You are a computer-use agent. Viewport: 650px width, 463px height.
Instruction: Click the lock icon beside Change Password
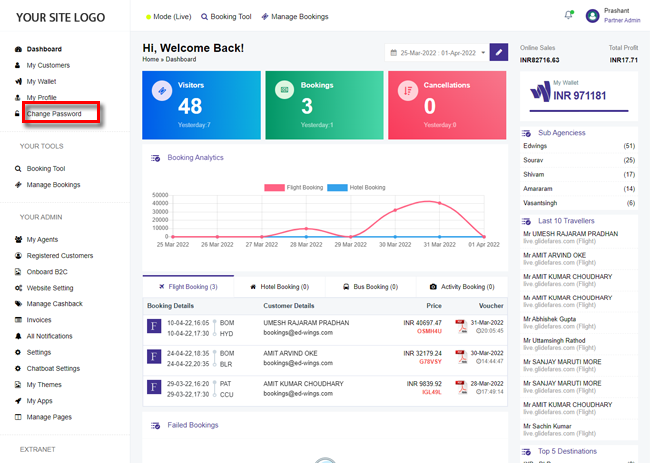[x=17, y=114]
